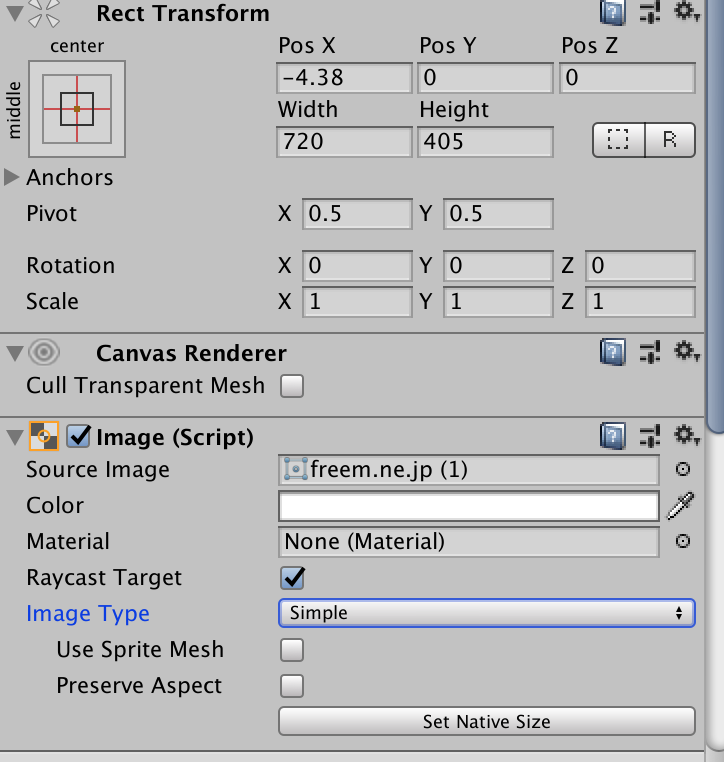Pick color with the eyedropper icon
This screenshot has height=762, width=724.
(681, 505)
